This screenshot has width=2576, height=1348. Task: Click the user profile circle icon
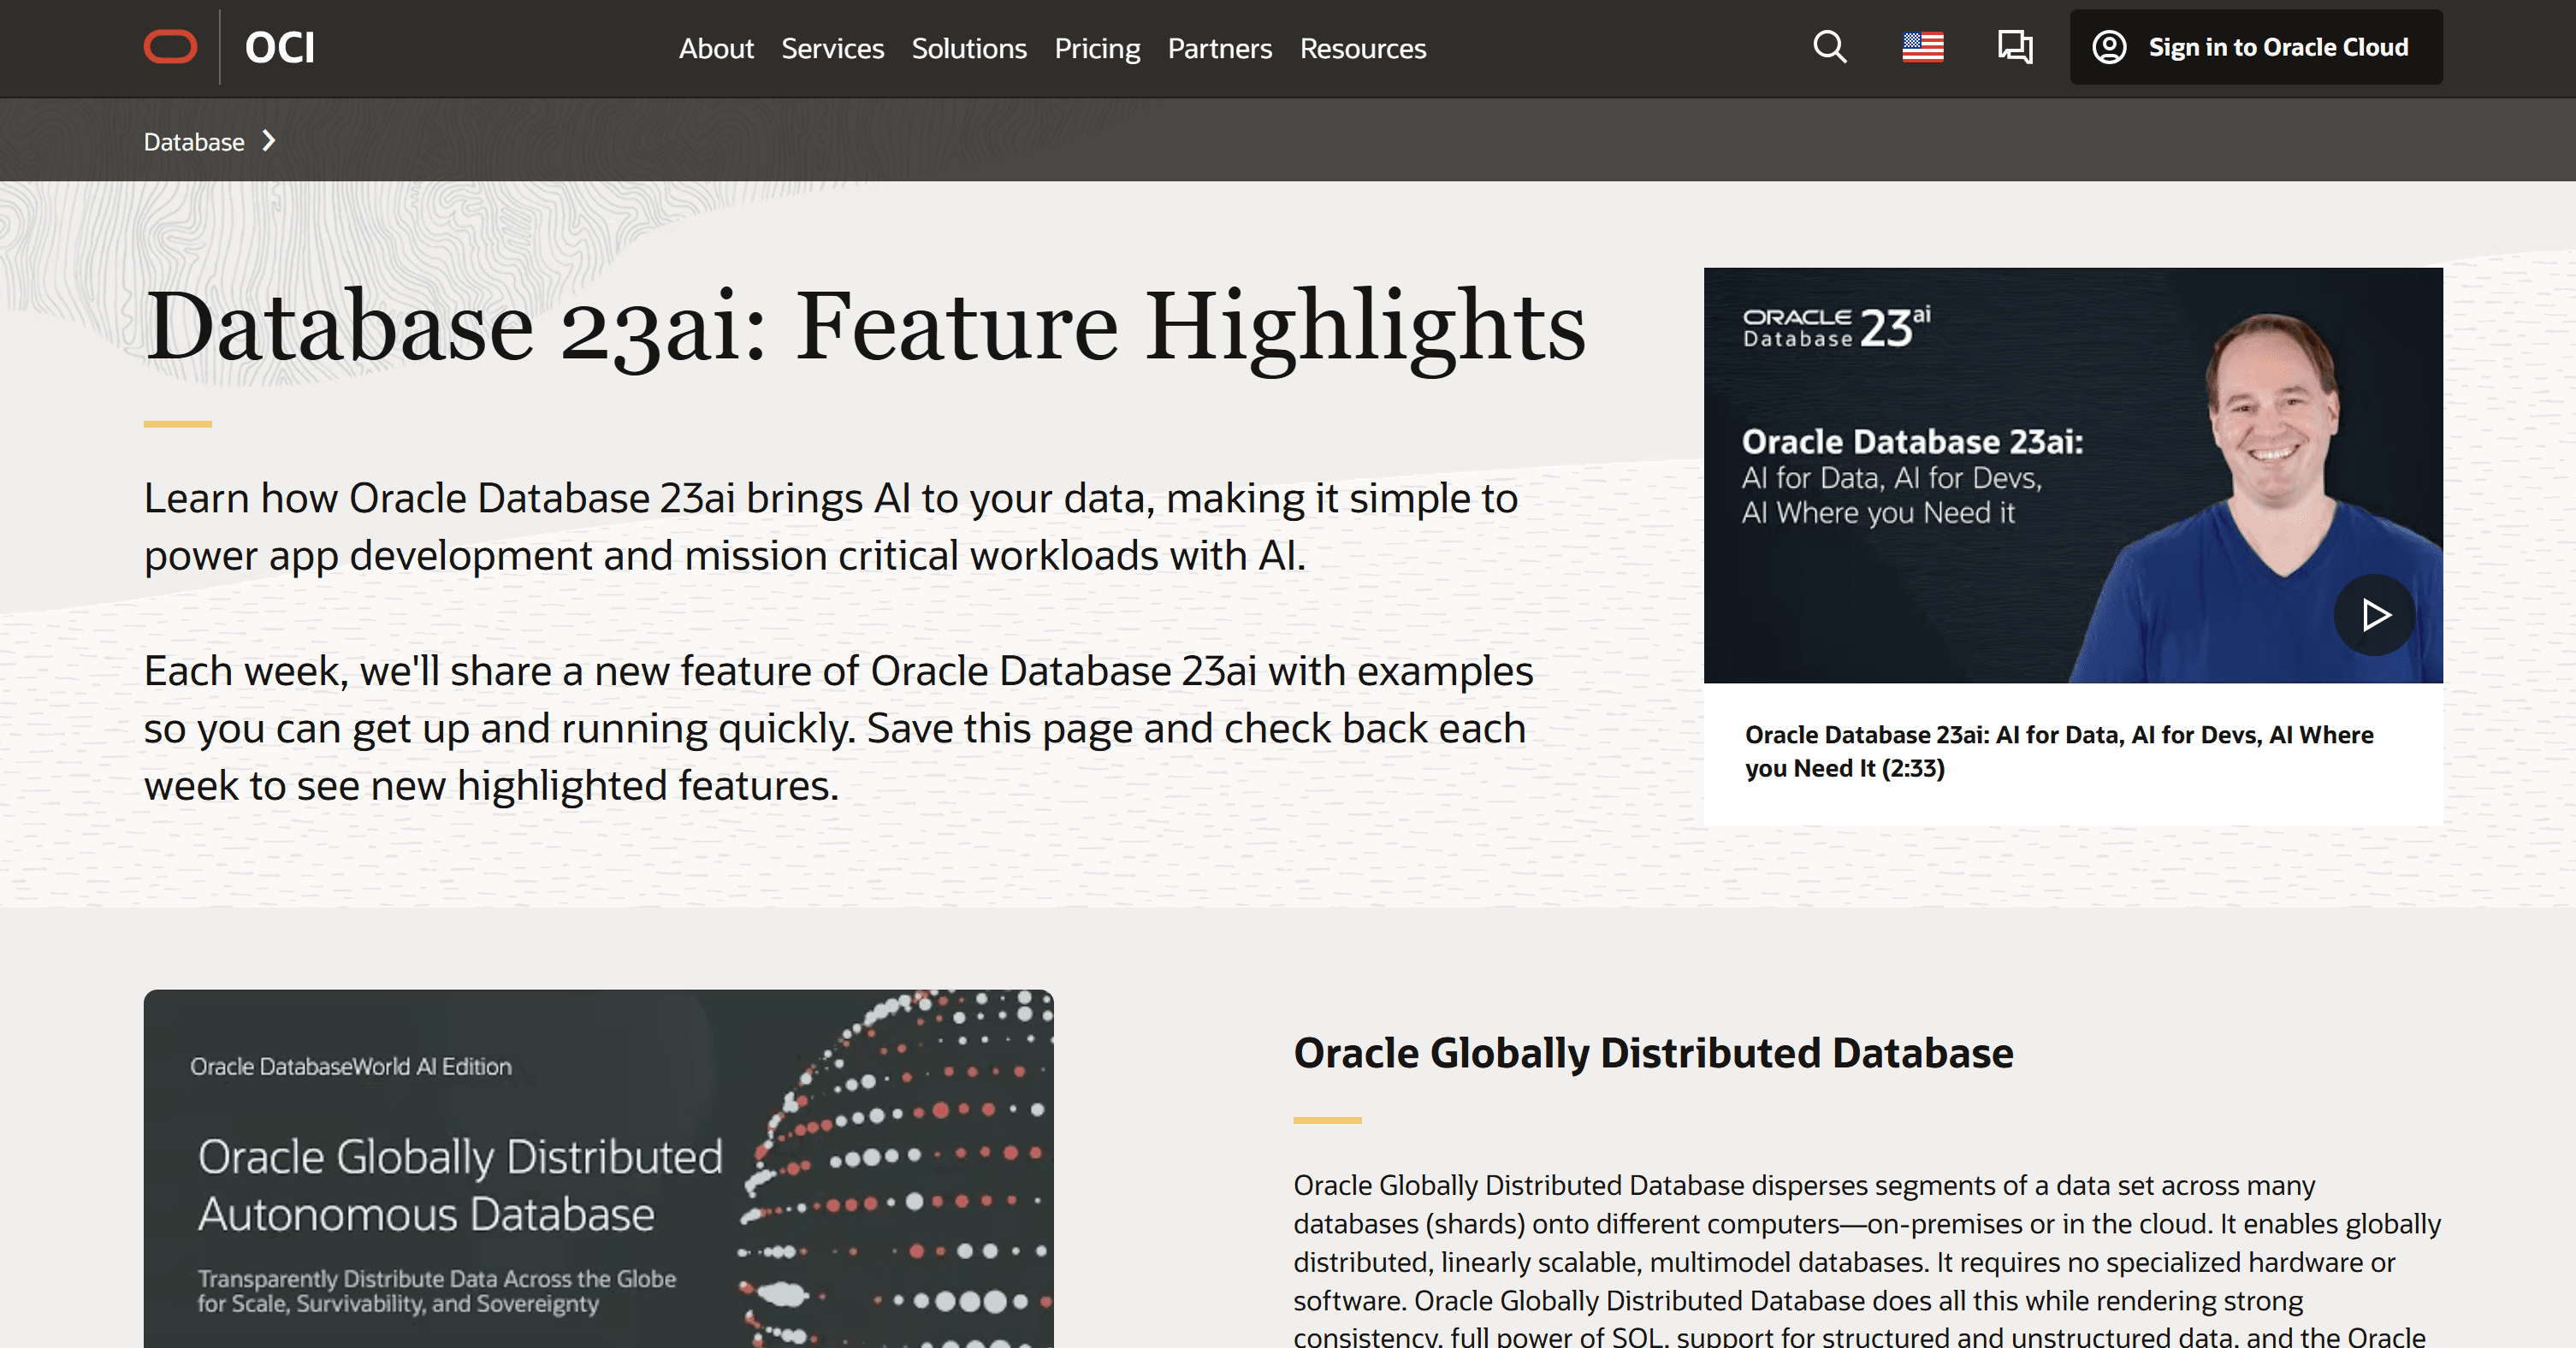pos(2109,47)
